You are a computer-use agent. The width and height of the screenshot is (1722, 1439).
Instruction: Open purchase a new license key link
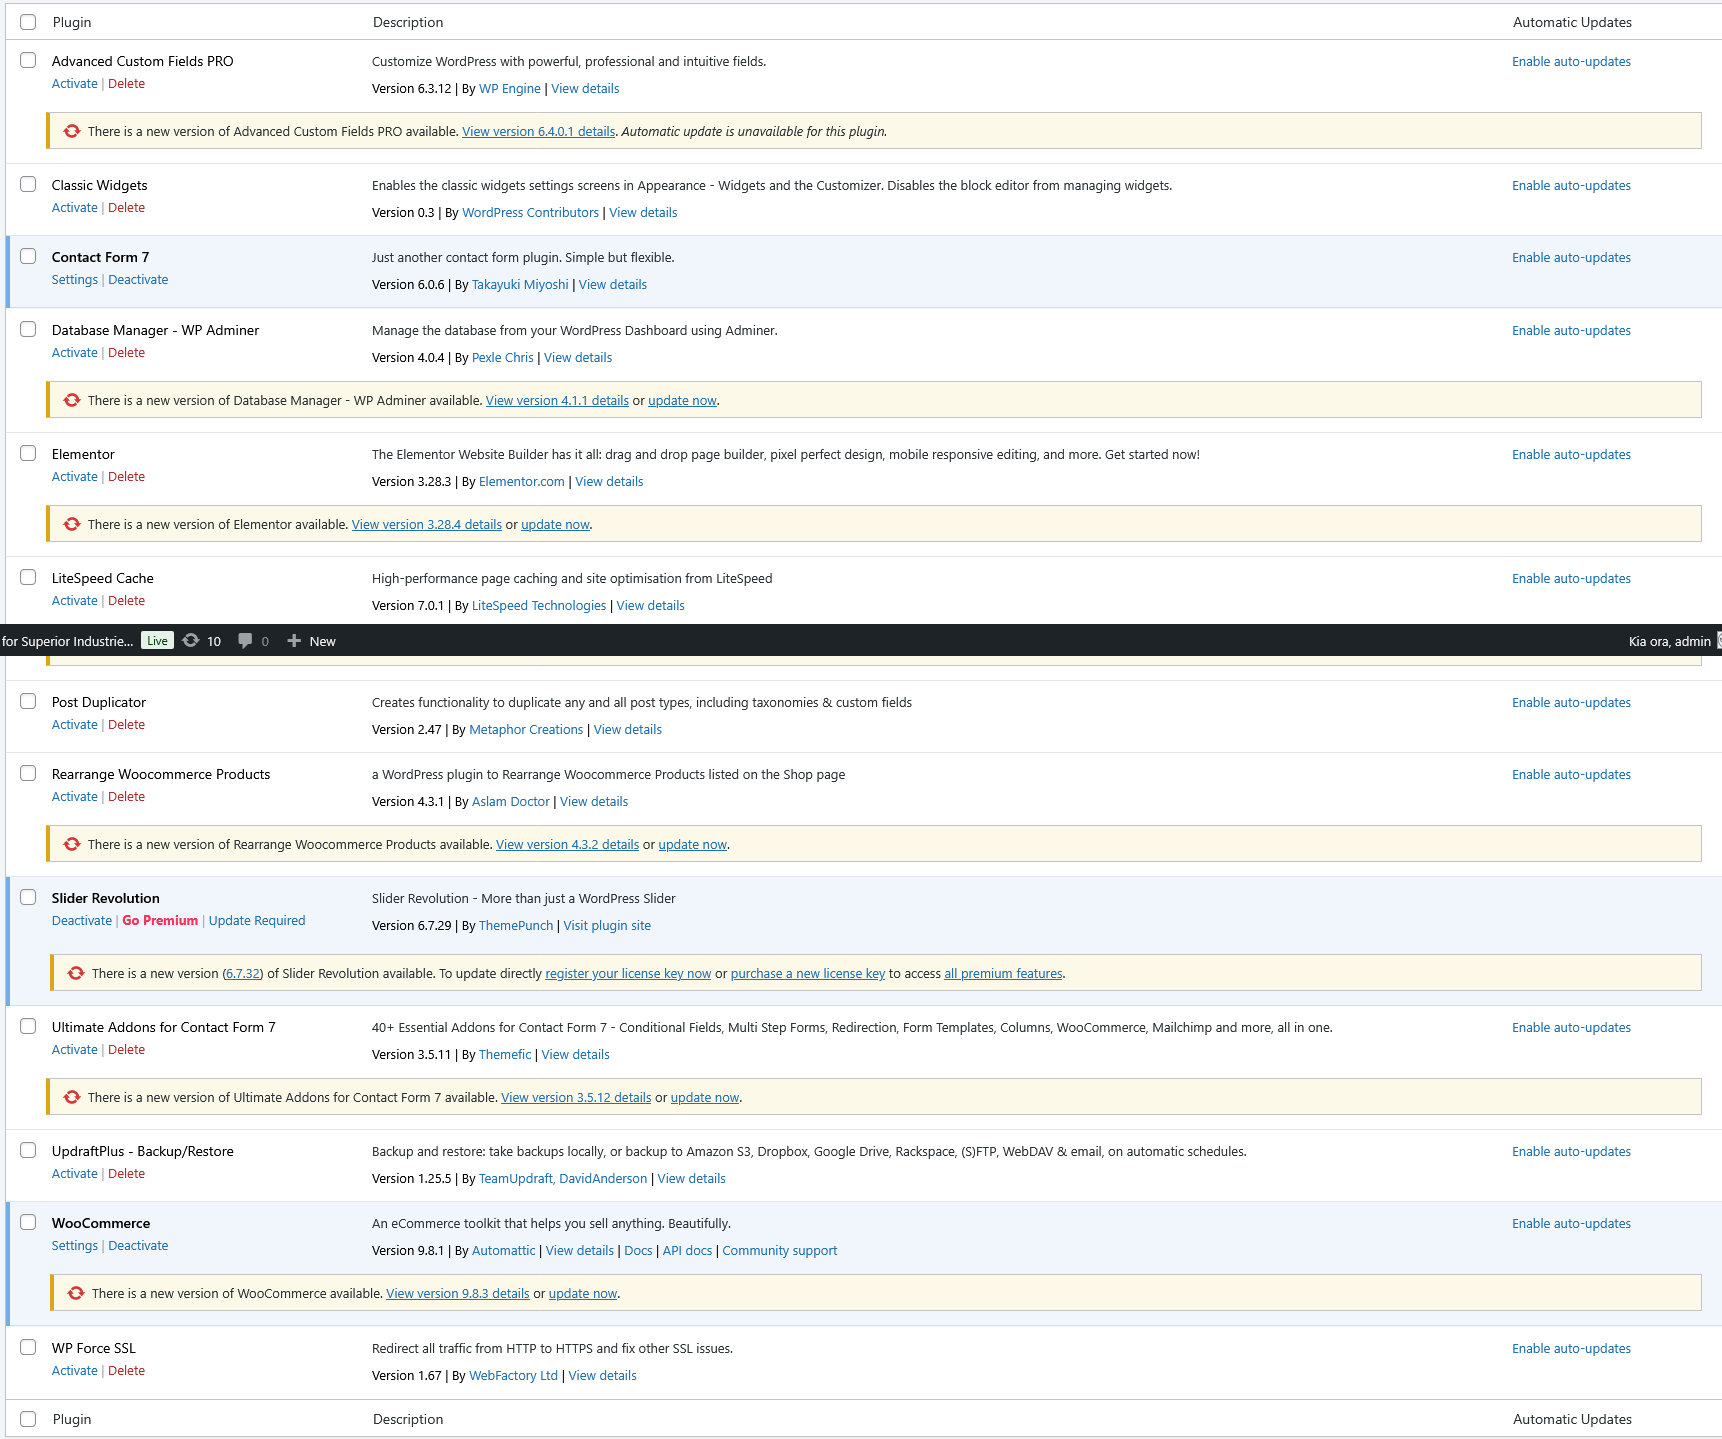pyautogui.click(x=808, y=973)
